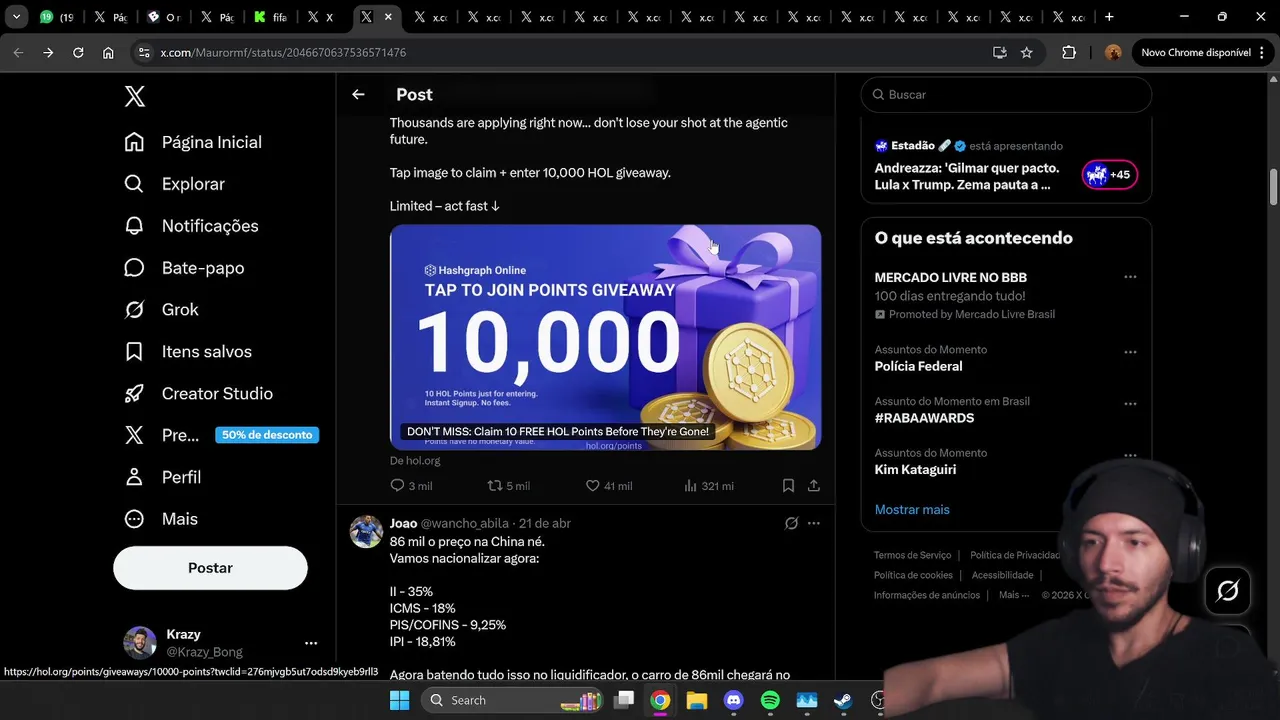Open Notificações
This screenshot has height=720, width=1280.
(191, 226)
